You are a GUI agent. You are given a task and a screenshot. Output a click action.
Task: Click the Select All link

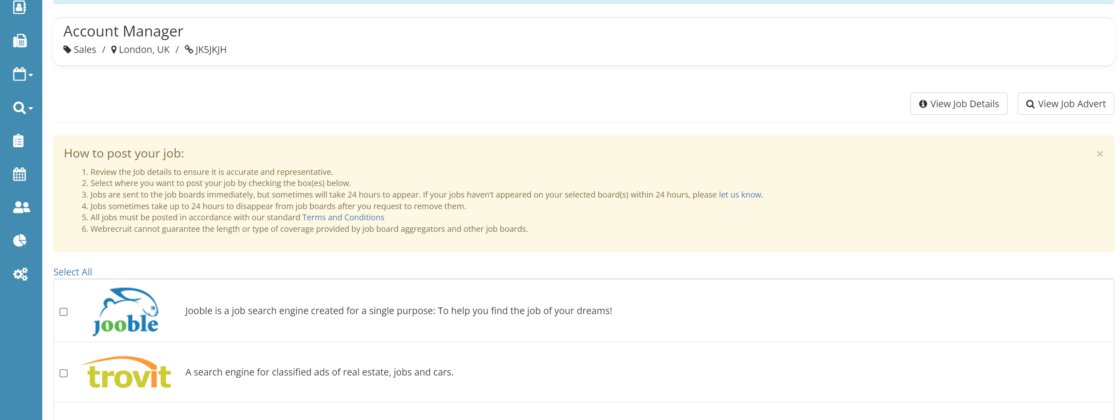coord(73,272)
